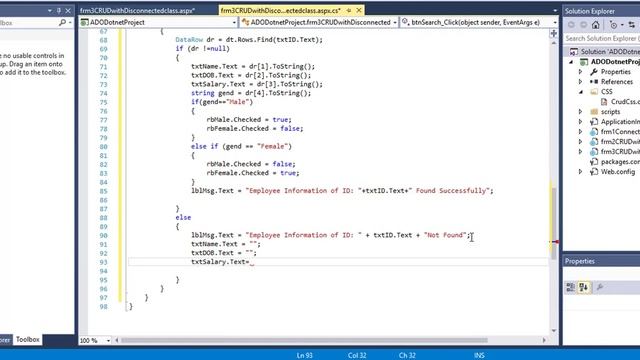Click 'txtSalary.Text=' on line 93

[x=220, y=262]
